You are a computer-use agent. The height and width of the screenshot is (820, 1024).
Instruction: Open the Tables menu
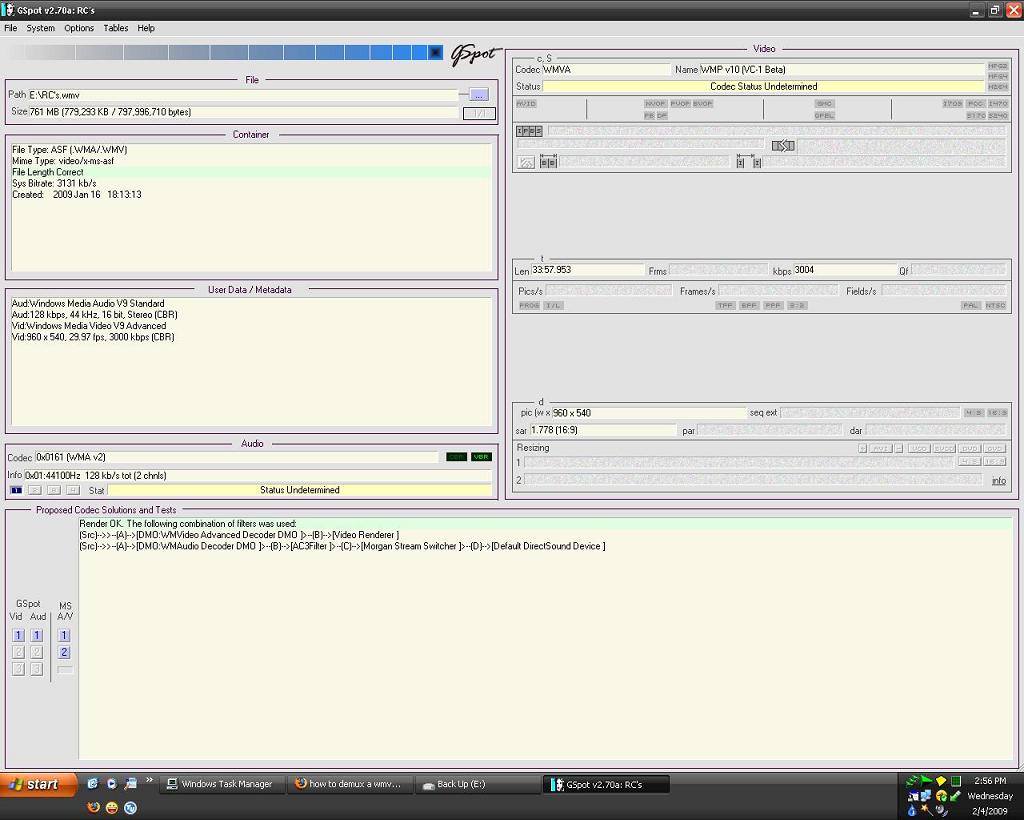116,28
